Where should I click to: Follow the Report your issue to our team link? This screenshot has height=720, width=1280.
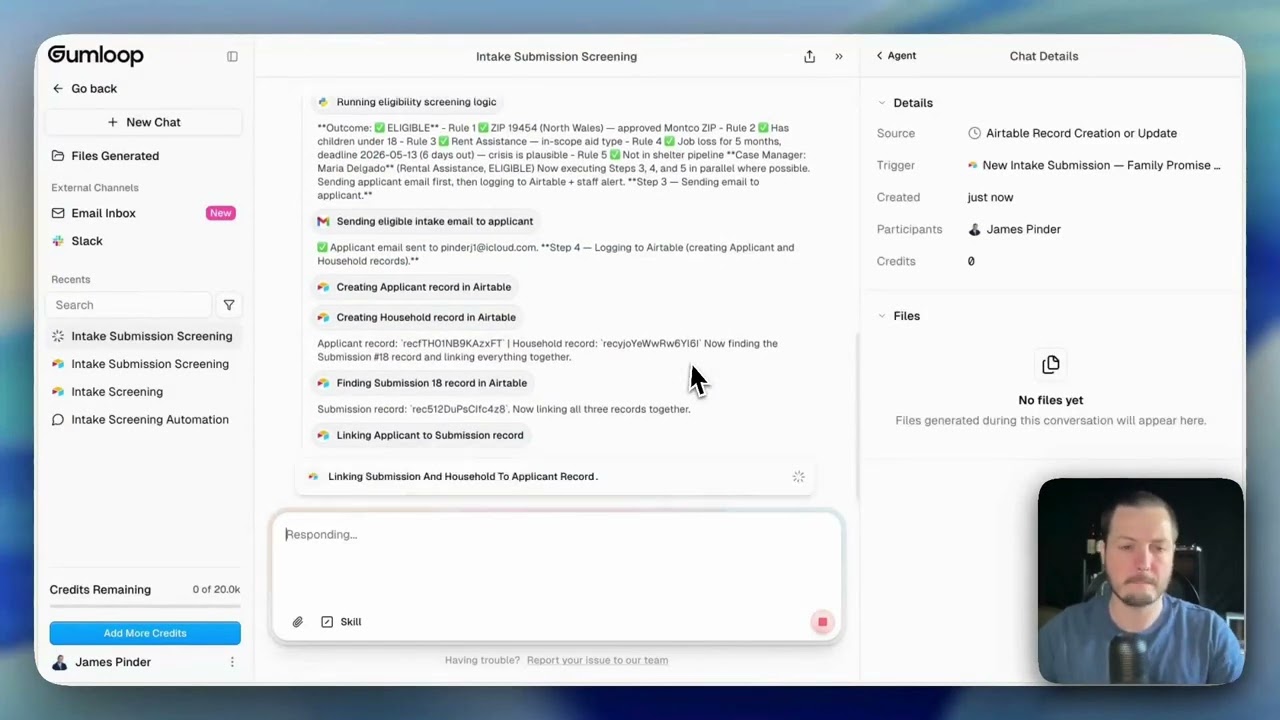[x=597, y=660]
